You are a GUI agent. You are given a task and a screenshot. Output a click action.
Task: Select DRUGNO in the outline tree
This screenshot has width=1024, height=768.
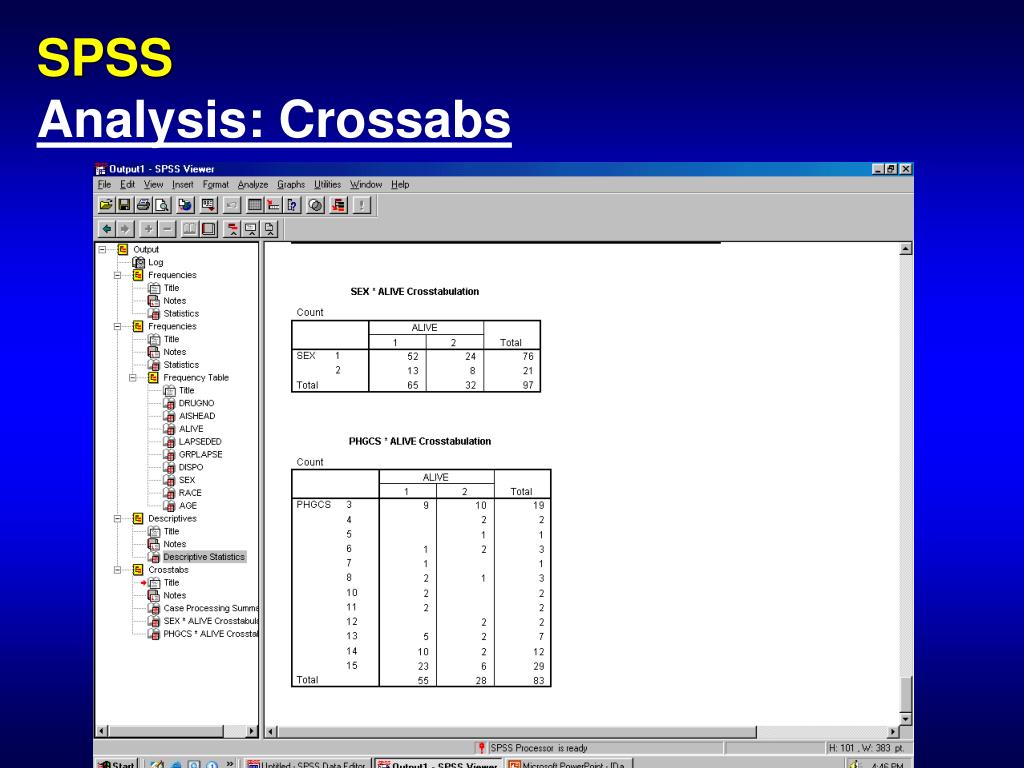click(197, 404)
